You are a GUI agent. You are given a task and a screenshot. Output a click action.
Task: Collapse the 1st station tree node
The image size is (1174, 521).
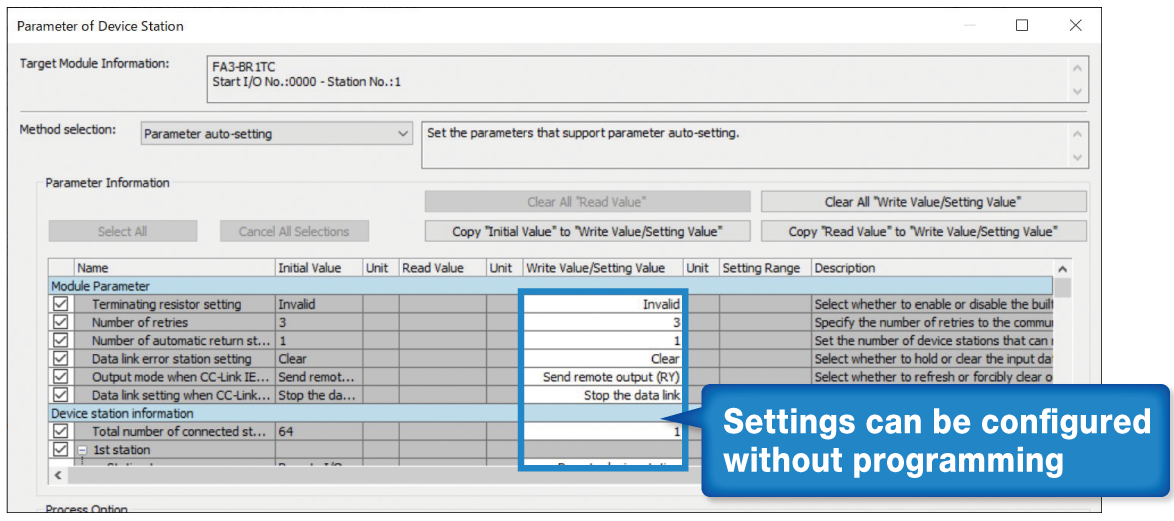tap(82, 450)
